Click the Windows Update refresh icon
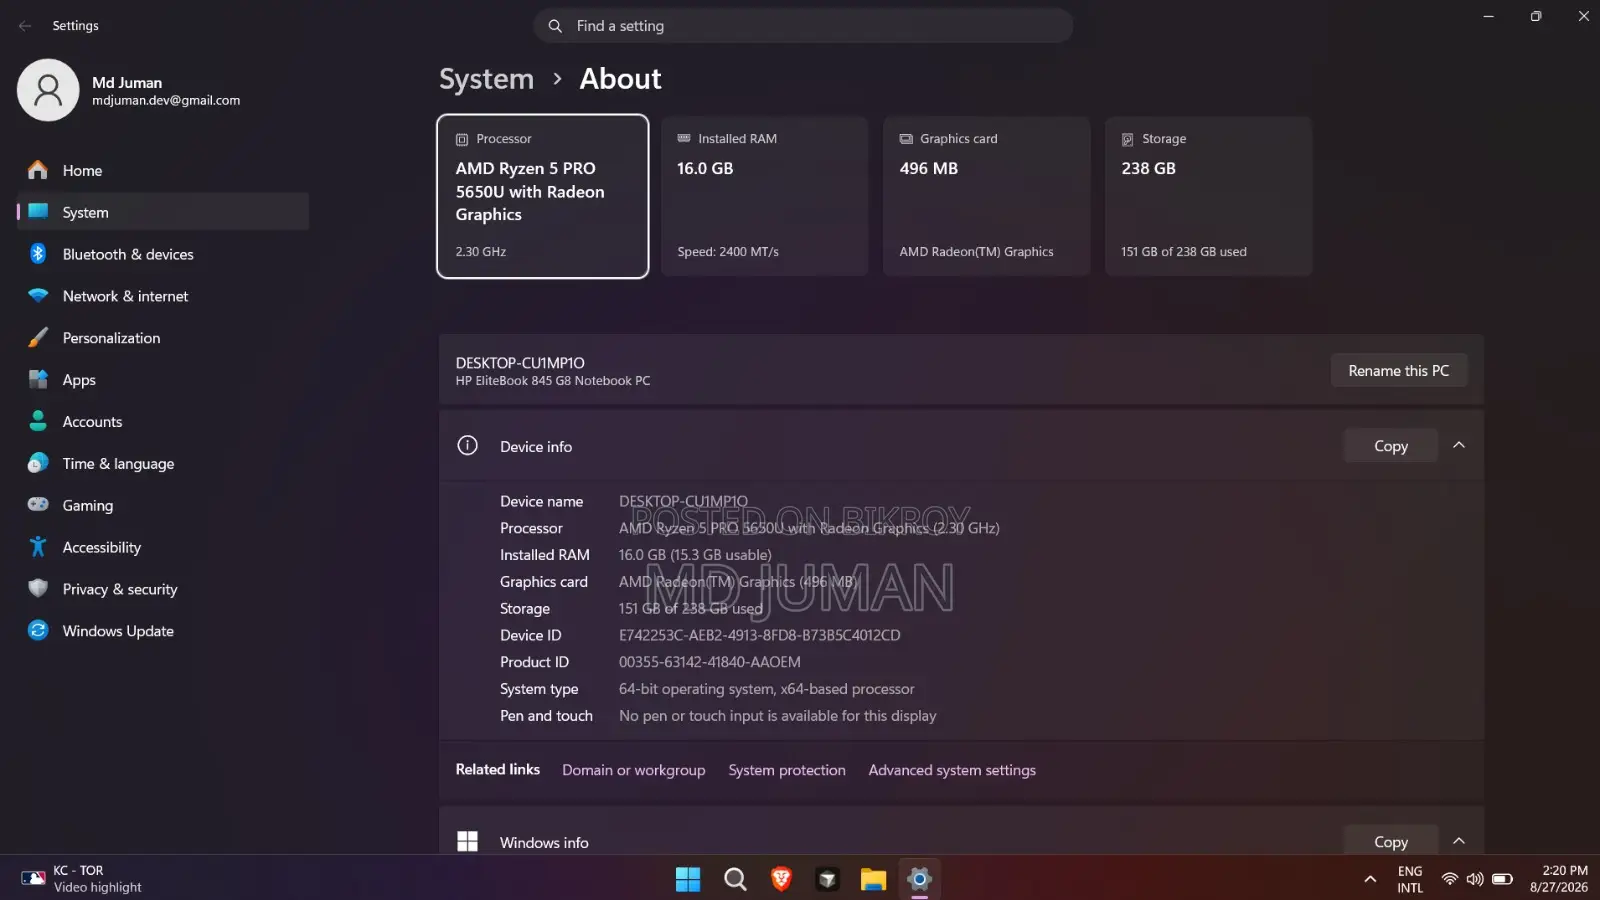 point(38,631)
